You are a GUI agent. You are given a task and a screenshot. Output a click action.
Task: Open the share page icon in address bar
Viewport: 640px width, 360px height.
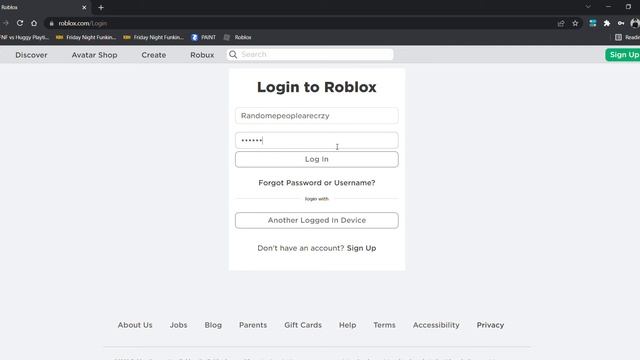click(561, 23)
